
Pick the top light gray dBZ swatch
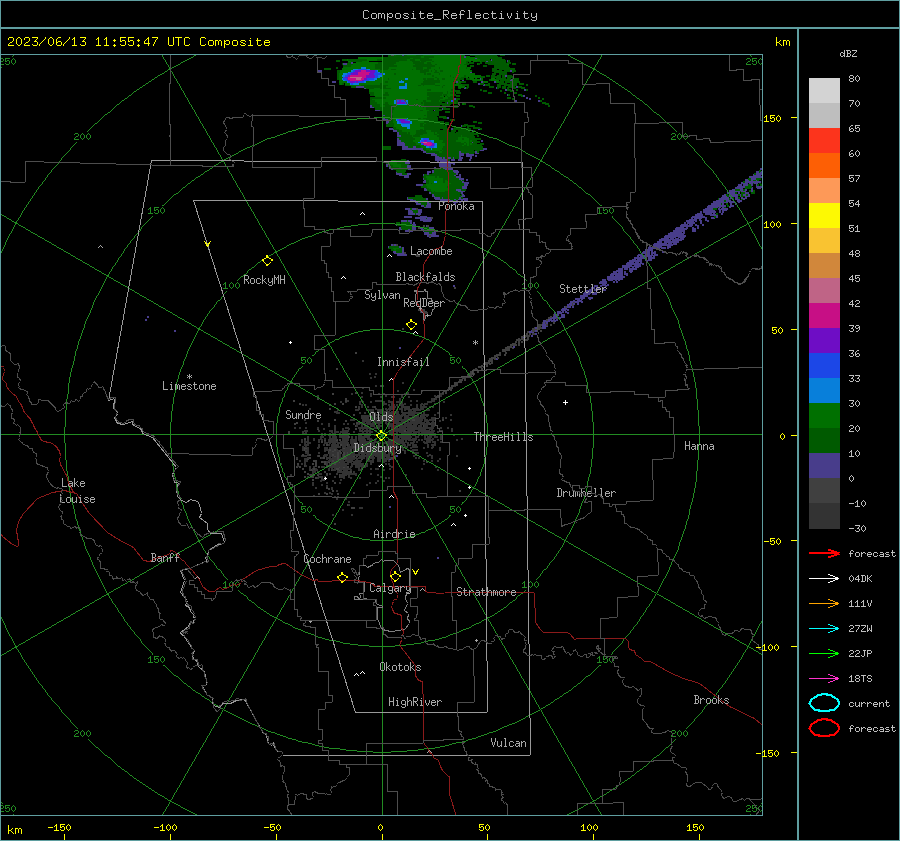pos(824,90)
